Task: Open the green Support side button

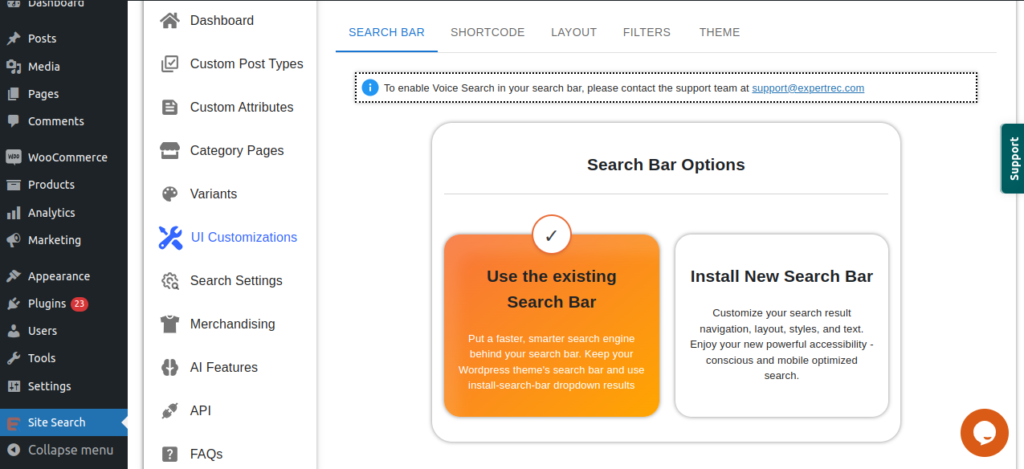Action: pos(1012,159)
